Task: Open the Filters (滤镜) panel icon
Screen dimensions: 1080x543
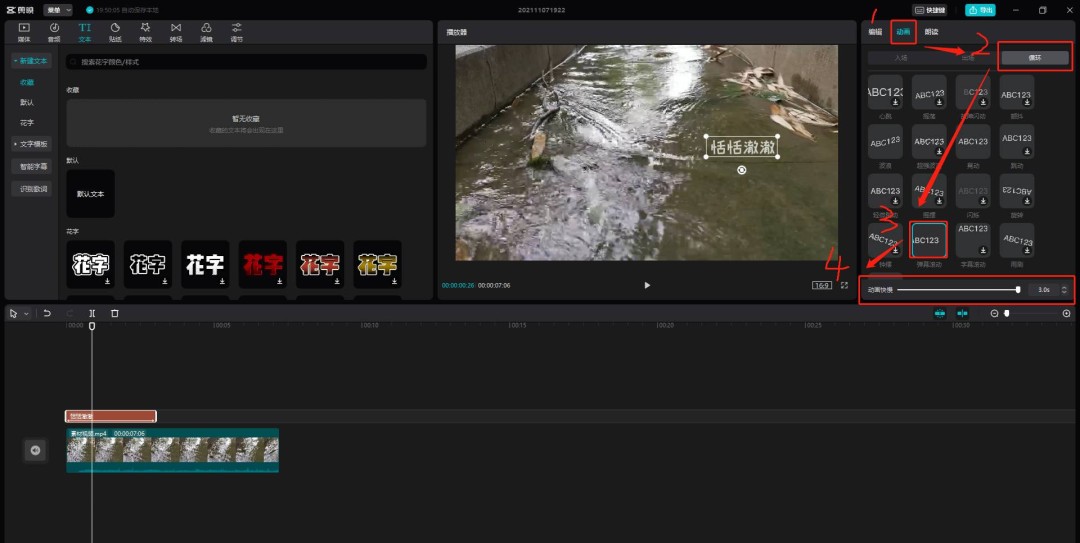Action: click(206, 32)
